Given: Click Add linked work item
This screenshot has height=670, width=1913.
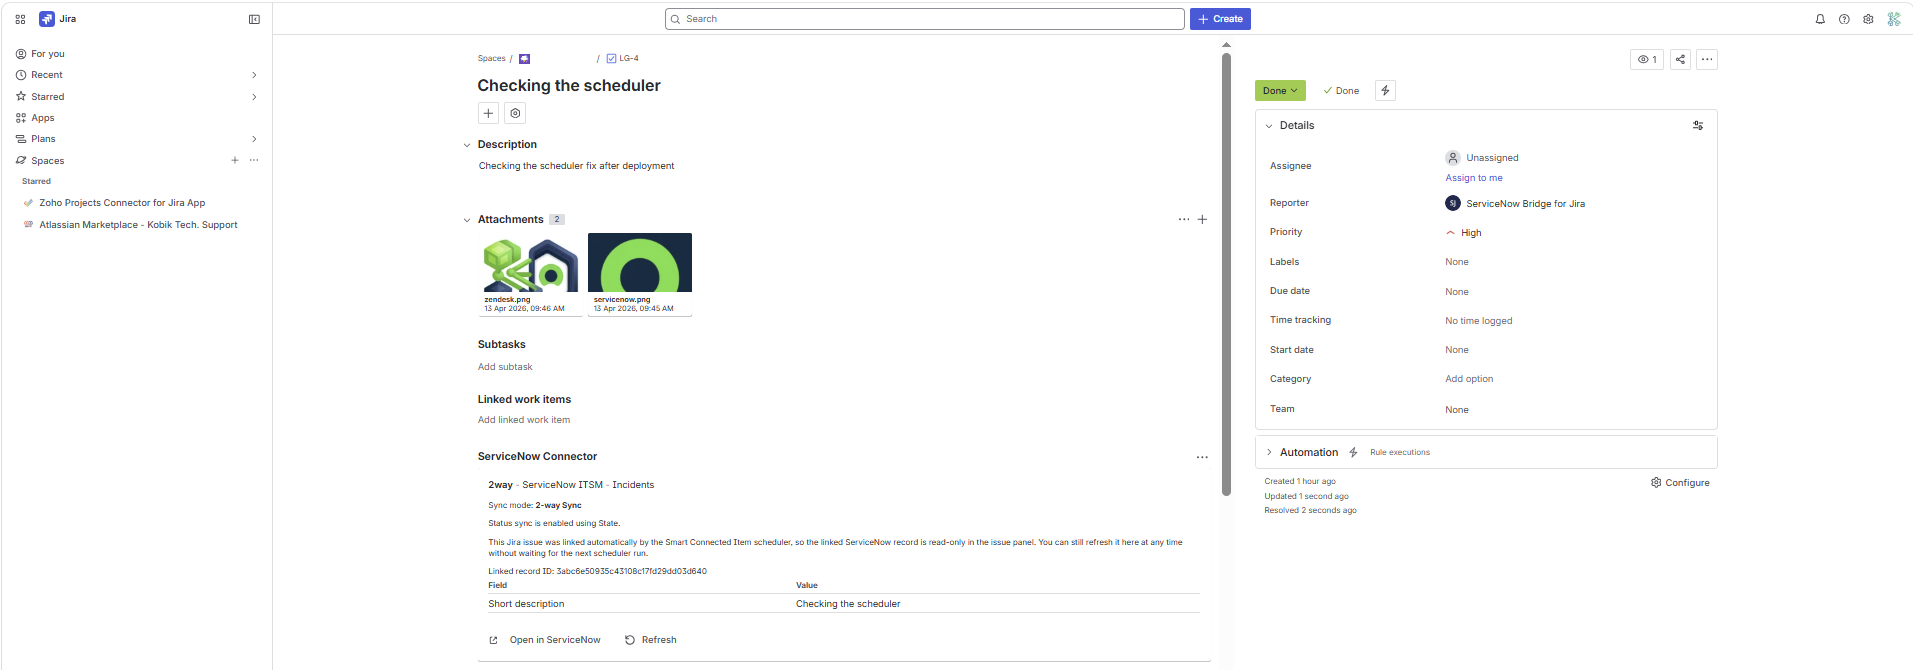Looking at the screenshot, I should [x=524, y=420].
